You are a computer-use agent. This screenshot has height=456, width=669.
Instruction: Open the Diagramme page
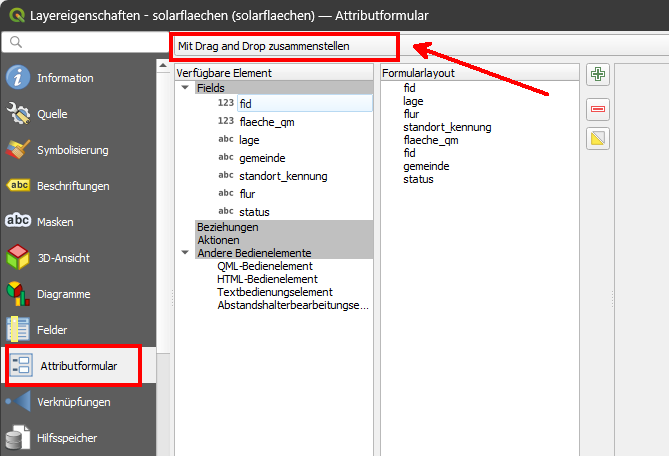tap(63, 294)
